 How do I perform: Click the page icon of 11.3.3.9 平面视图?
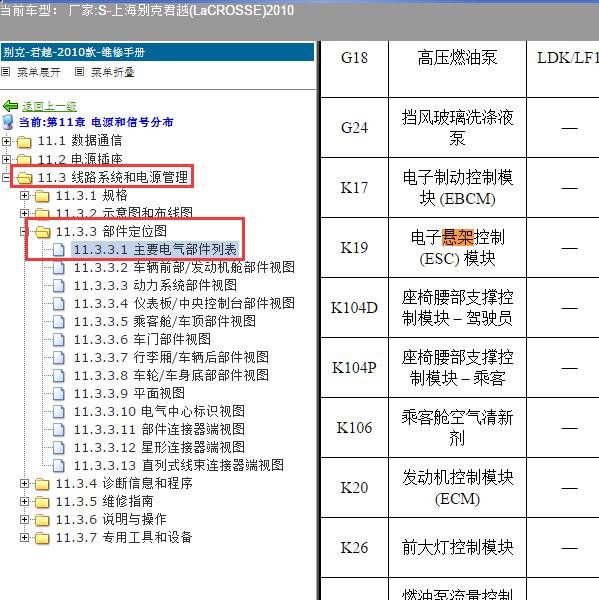[x=58, y=393]
